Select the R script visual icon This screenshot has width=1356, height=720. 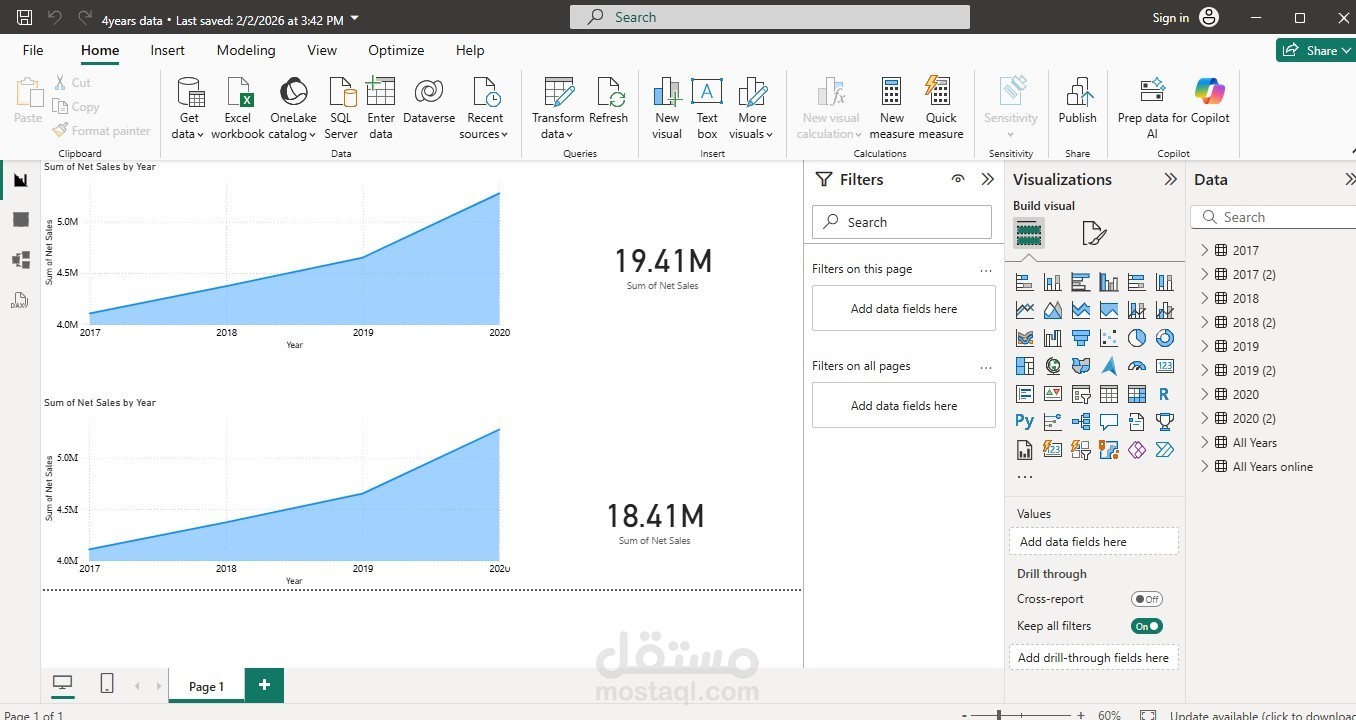tap(1164, 393)
